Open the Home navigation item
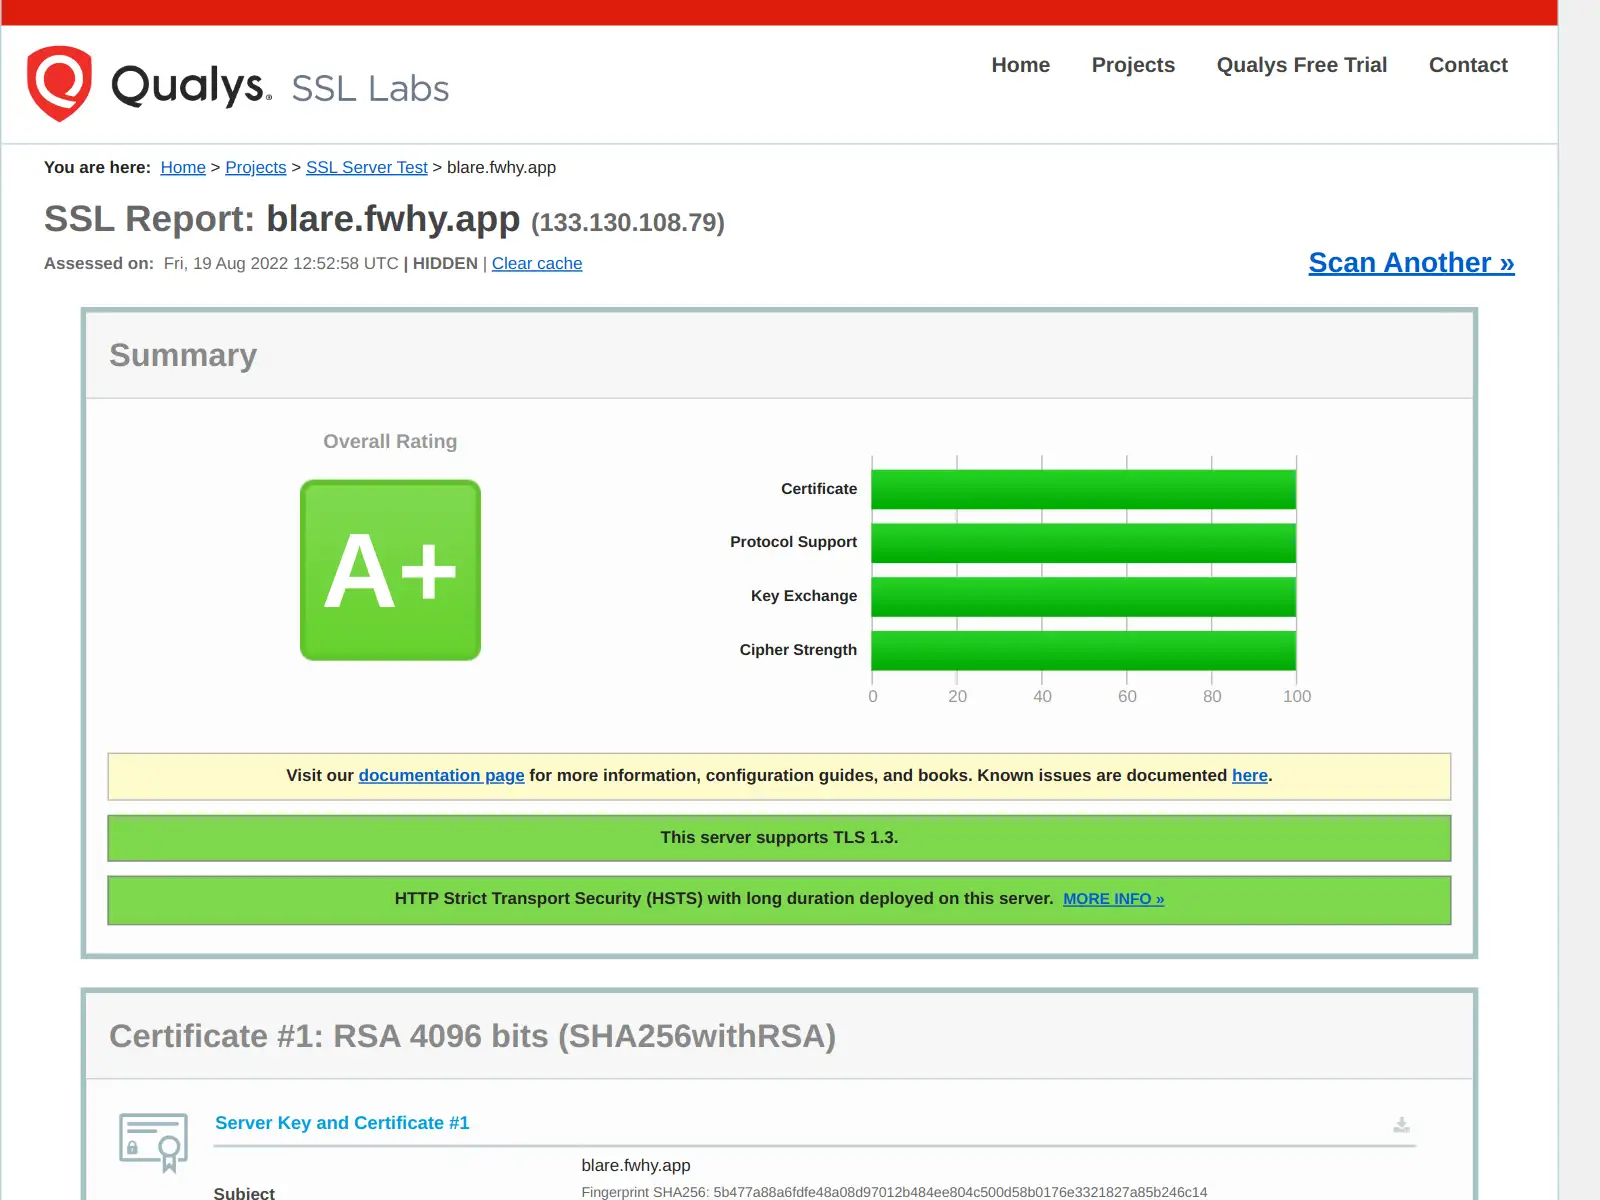 tap(1020, 65)
